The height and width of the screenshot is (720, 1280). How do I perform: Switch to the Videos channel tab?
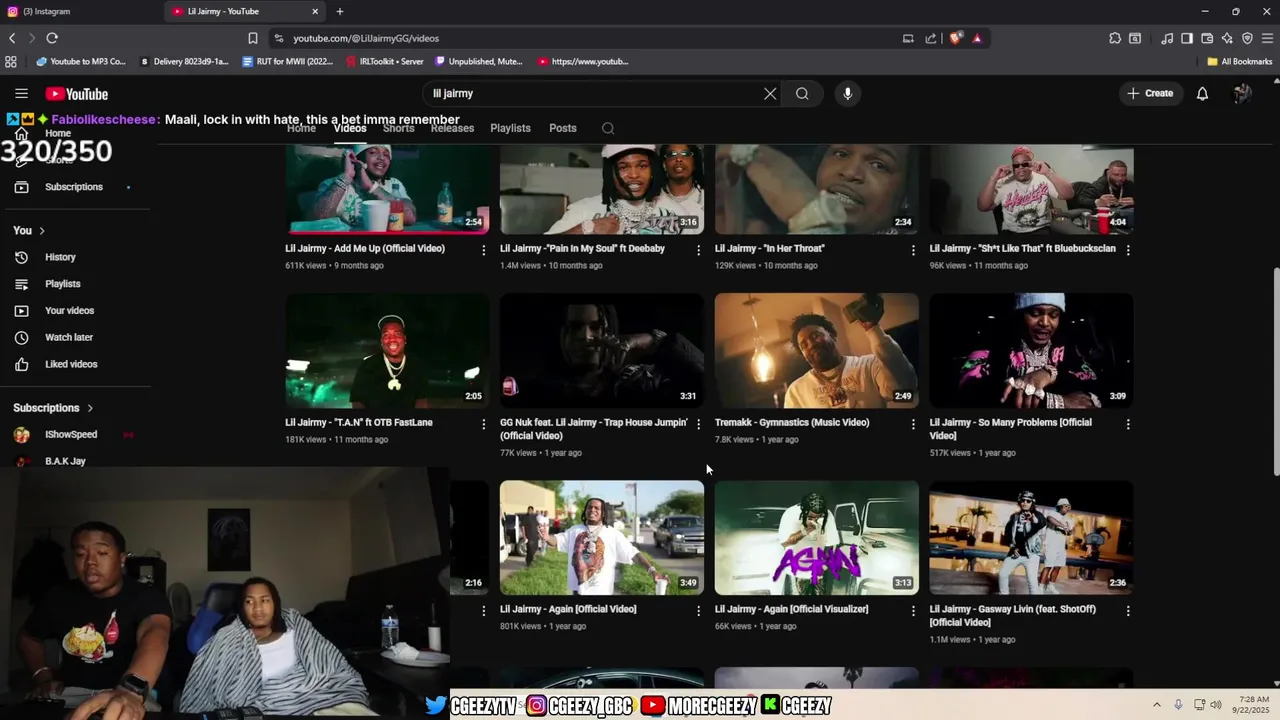click(350, 128)
